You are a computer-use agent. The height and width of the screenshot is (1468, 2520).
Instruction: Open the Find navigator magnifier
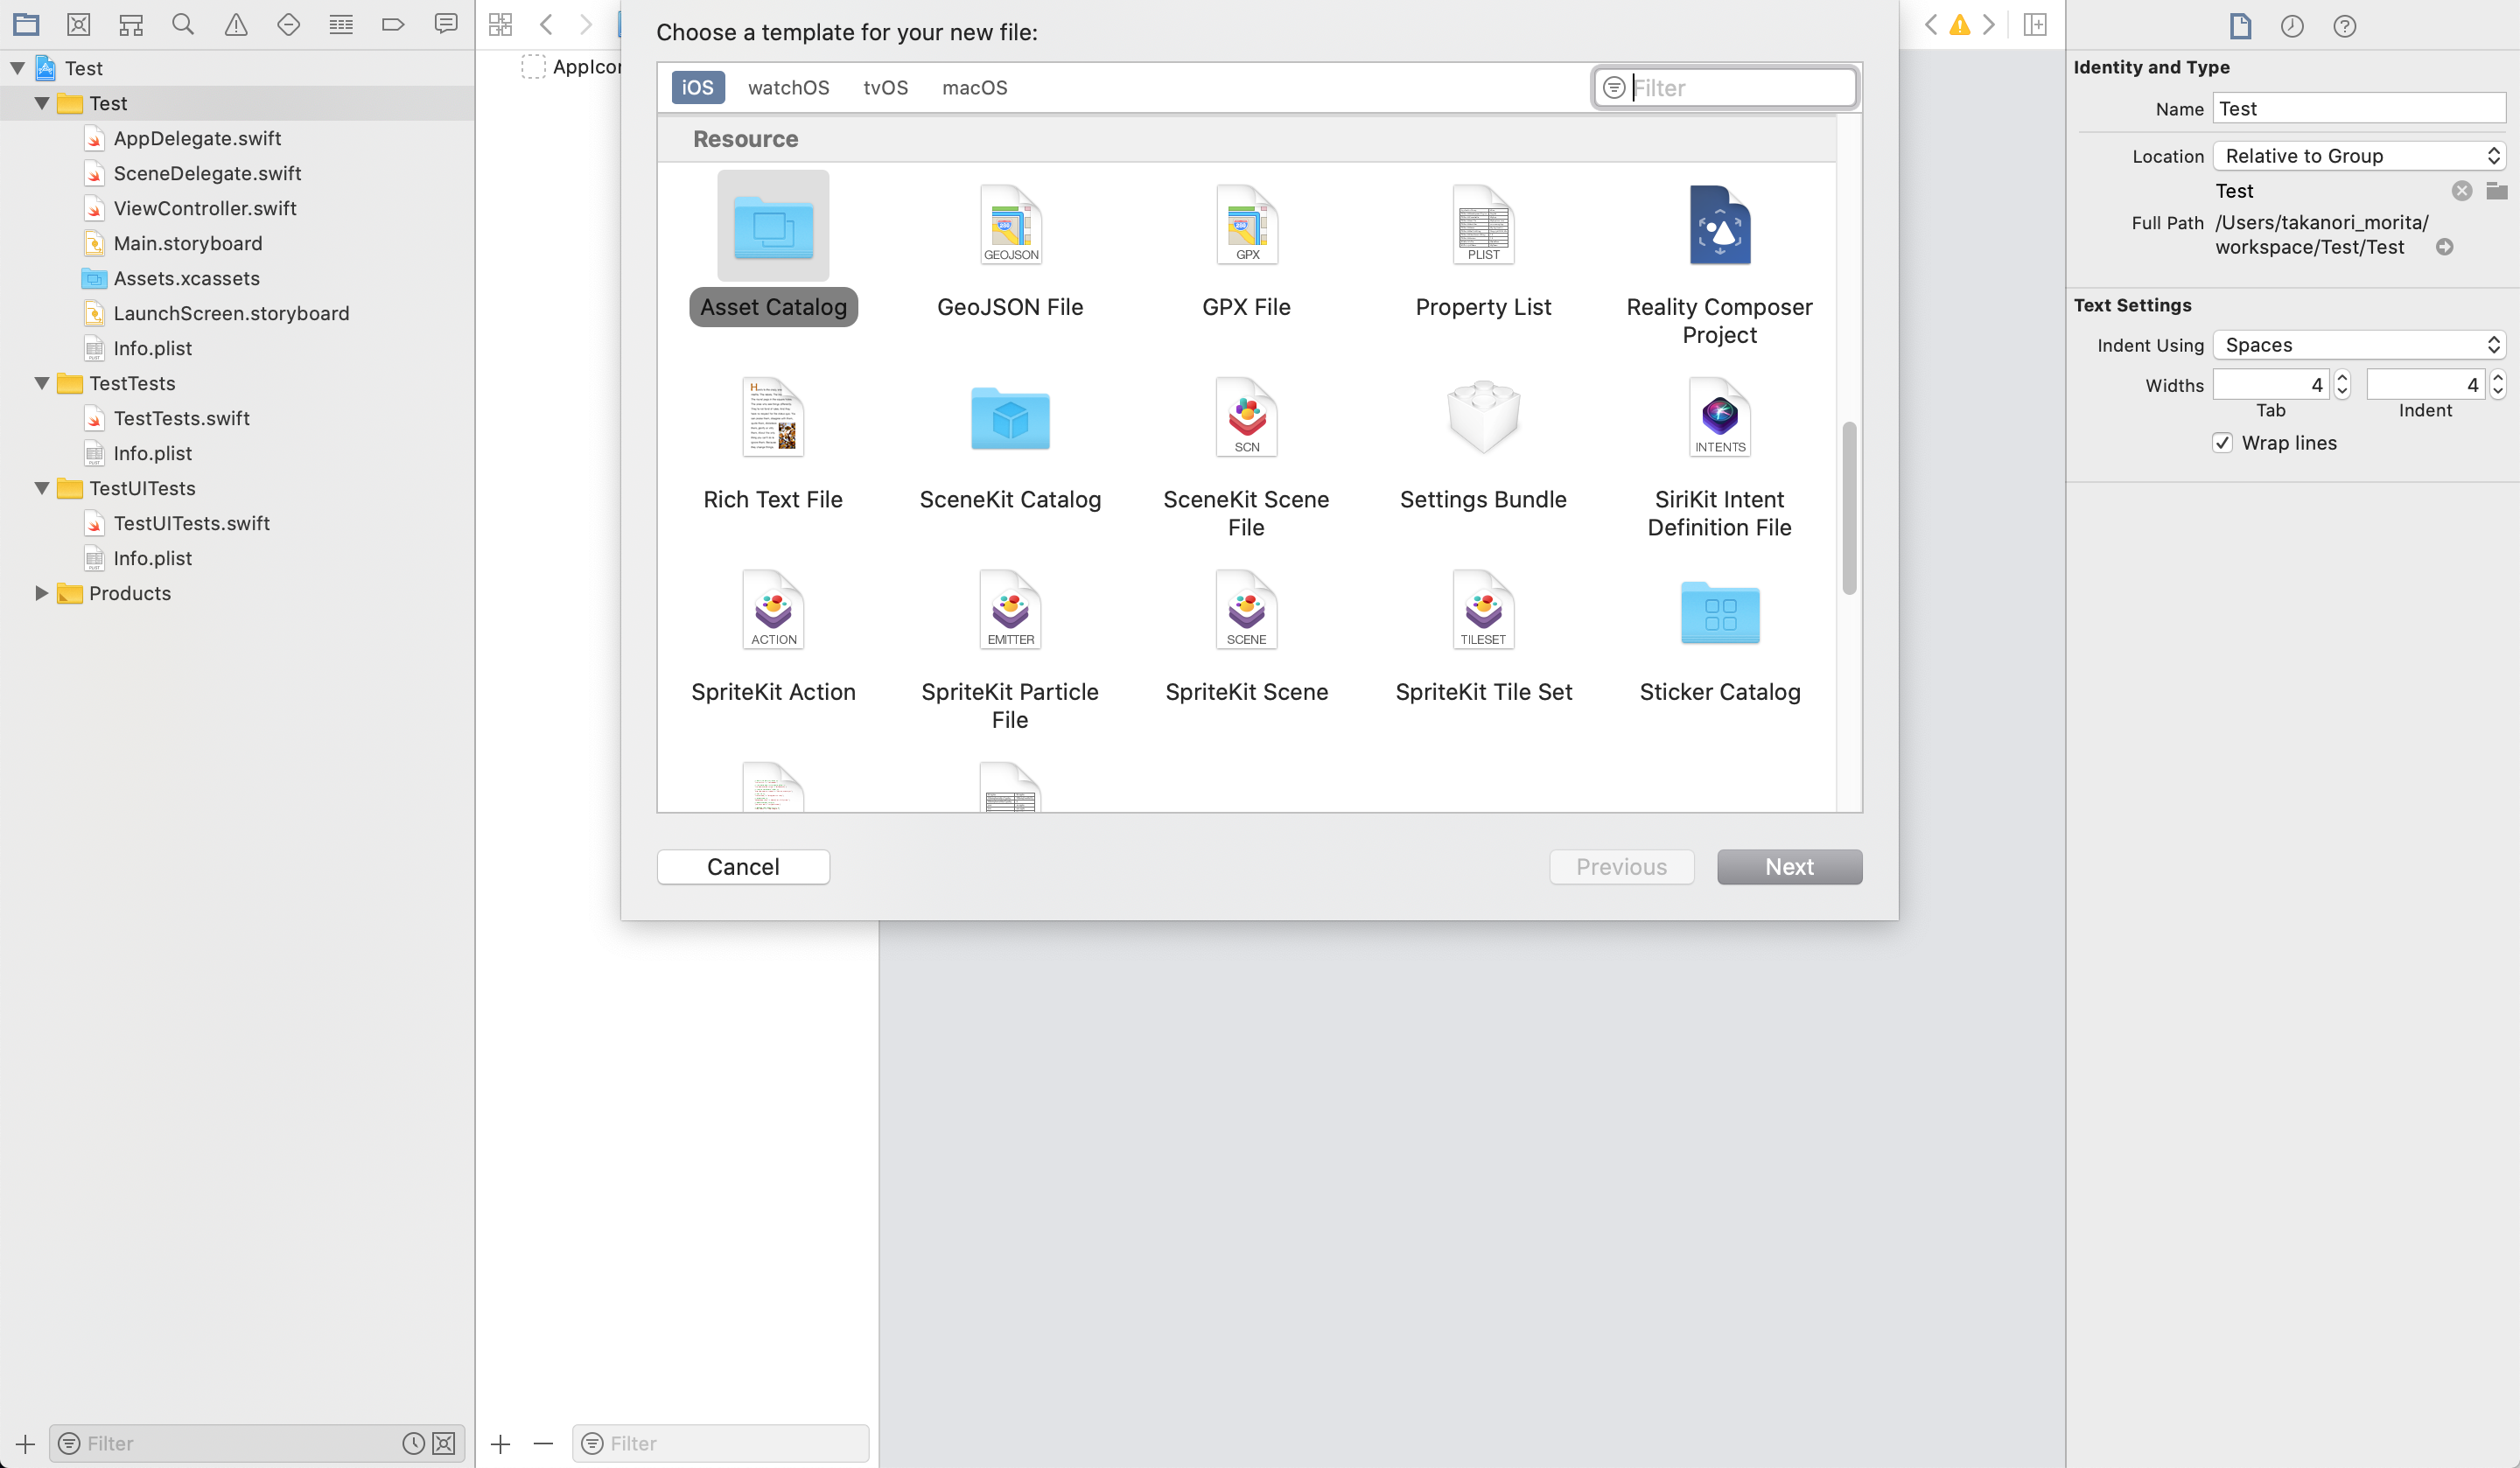click(x=183, y=24)
